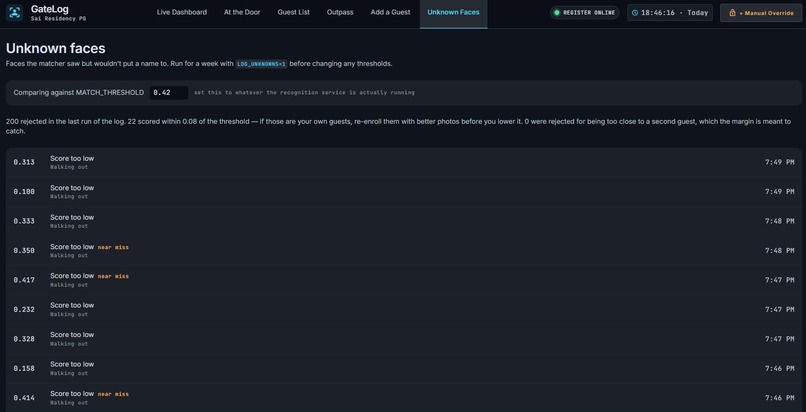Select the Unknown Faces tab
Screen dimensions: 806x412
[x=453, y=12]
